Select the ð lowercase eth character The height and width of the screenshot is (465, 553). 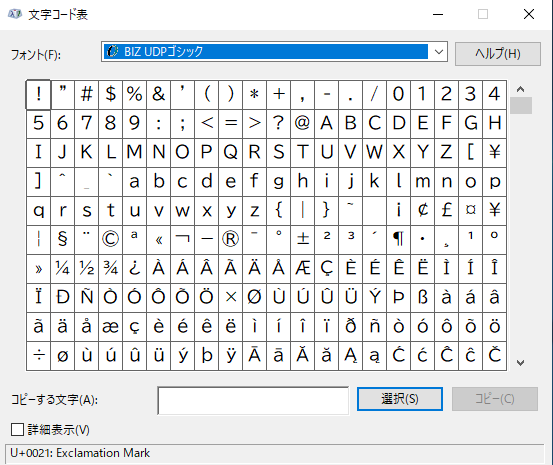point(351,326)
